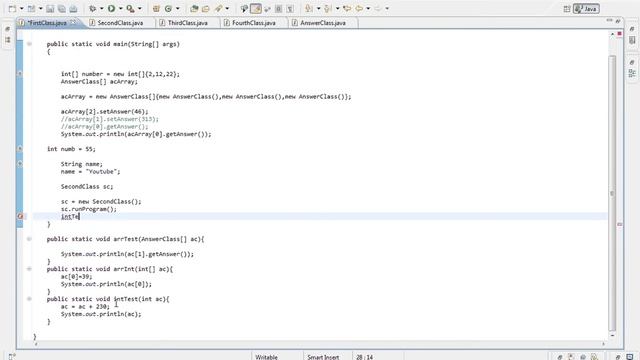Open the New Java Class dropdown arrow
The width and height of the screenshot is (640, 360).
[177, 9]
